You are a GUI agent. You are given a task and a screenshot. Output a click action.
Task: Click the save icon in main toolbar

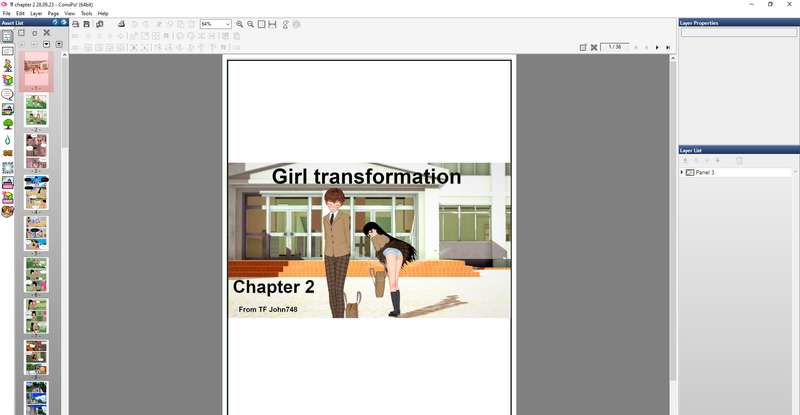[x=87, y=24]
